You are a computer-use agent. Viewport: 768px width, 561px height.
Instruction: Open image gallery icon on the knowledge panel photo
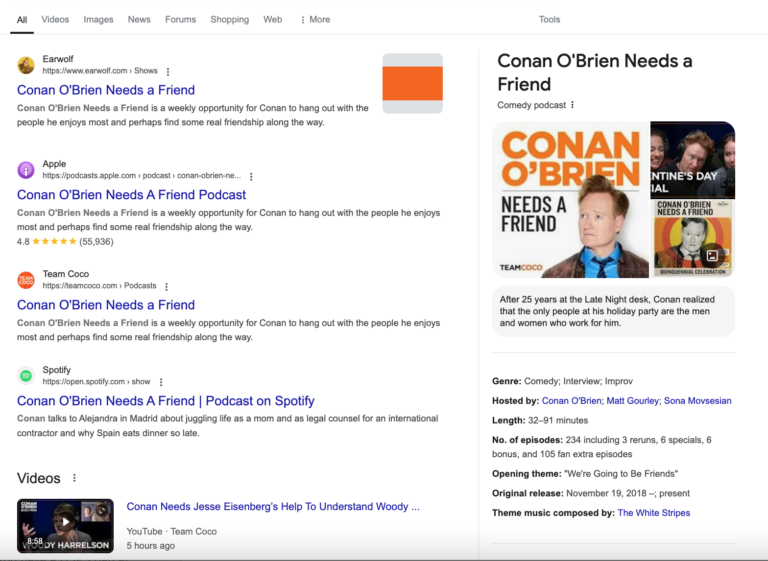point(713,255)
